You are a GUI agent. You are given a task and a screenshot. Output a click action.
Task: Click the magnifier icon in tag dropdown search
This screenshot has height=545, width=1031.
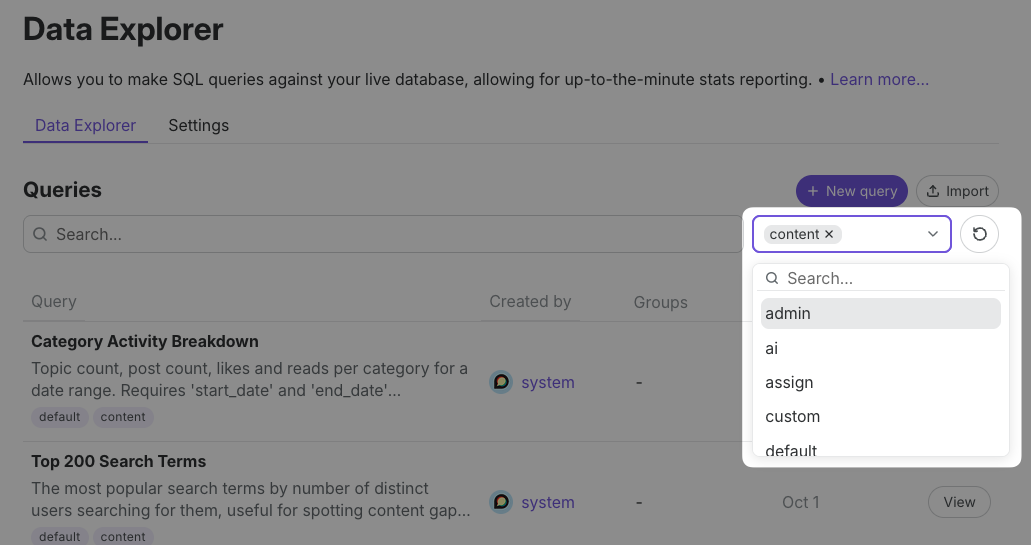pyautogui.click(x=773, y=278)
